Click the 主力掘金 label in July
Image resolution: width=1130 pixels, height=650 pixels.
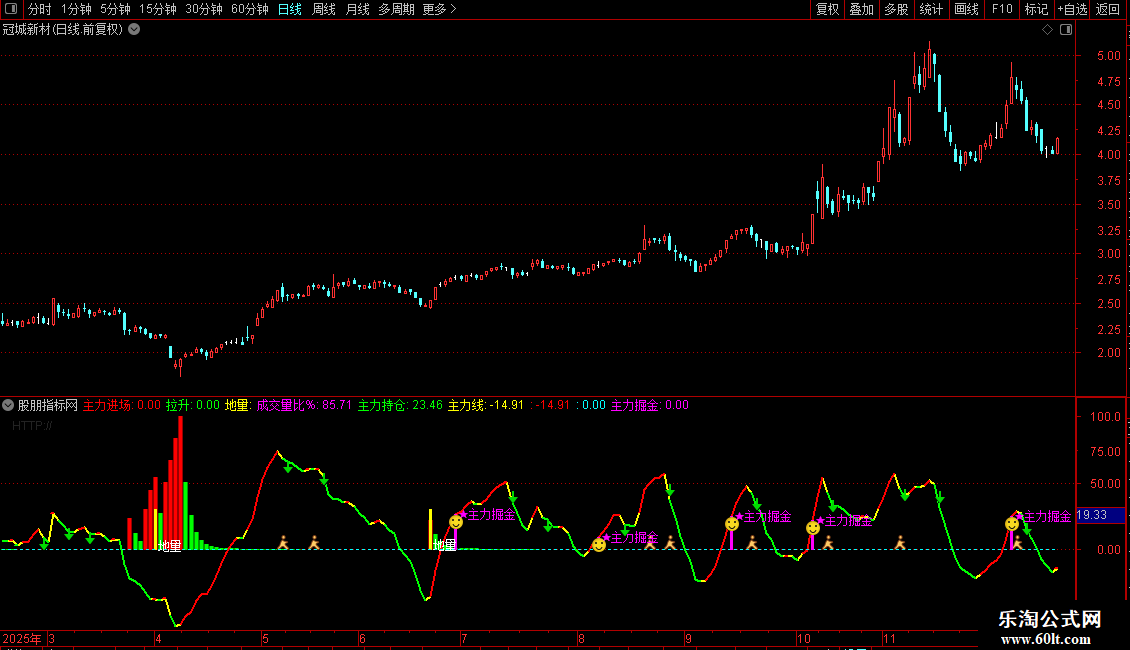pyautogui.click(x=491, y=515)
